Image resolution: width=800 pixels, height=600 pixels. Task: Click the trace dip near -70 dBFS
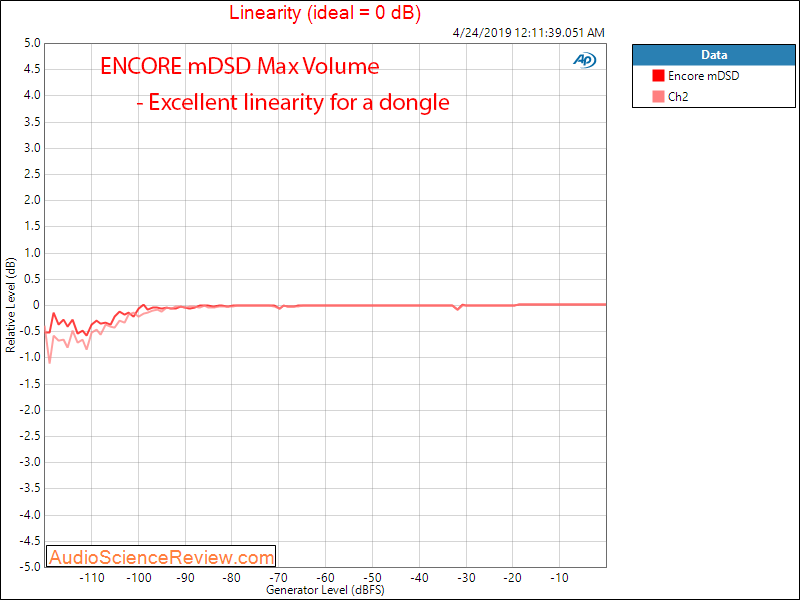280,308
